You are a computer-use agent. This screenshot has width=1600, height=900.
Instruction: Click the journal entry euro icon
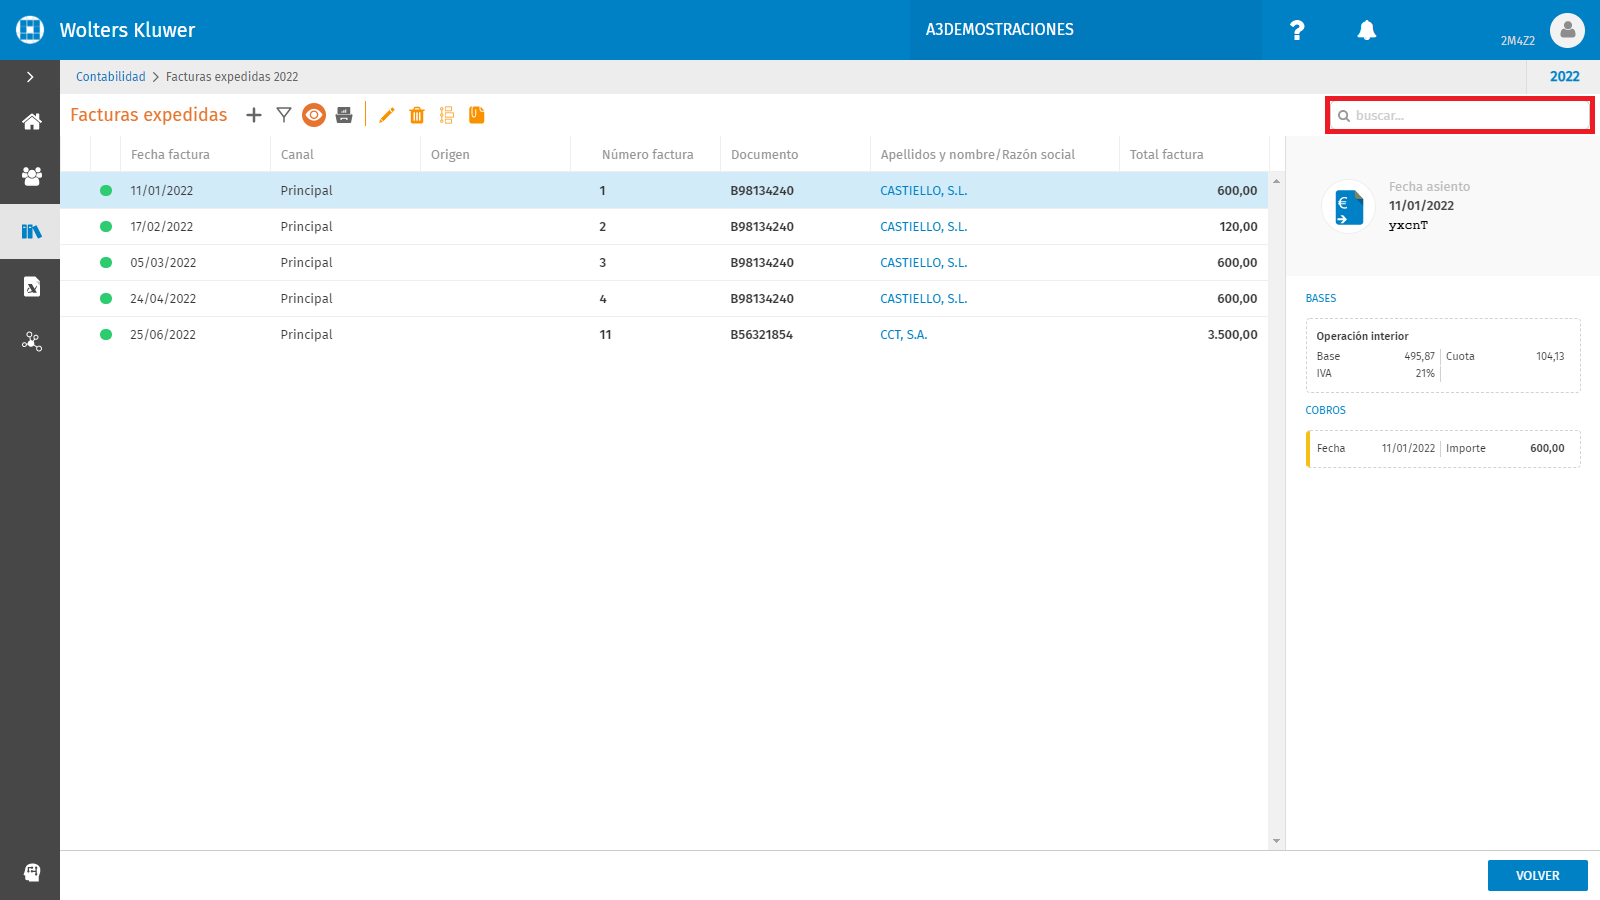(x=1349, y=207)
